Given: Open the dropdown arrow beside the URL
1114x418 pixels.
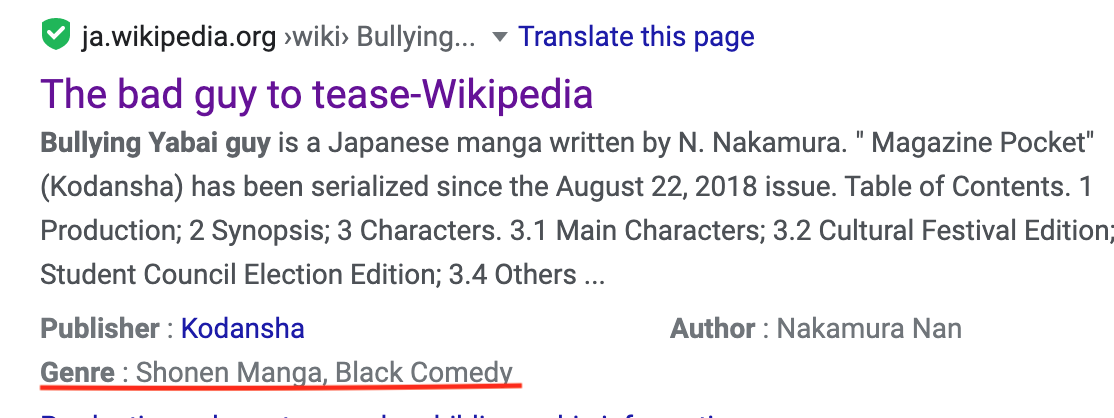Looking at the screenshot, I should [499, 39].
